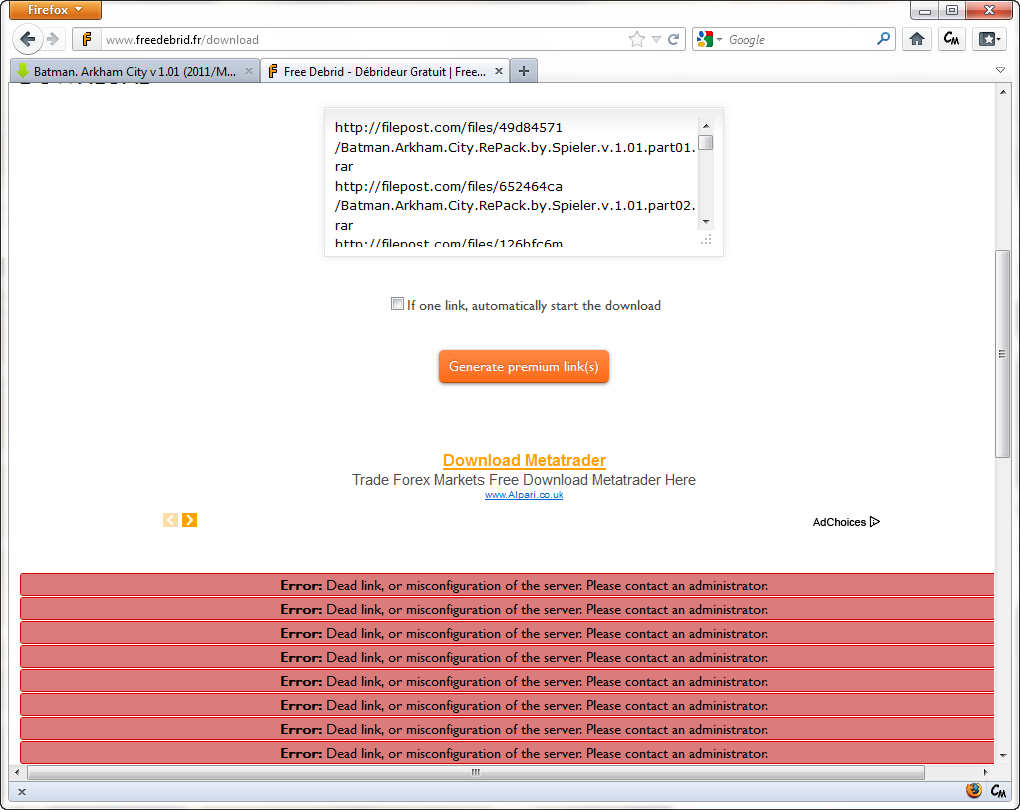
Task: Click the page scroll down arrow
Action: coord(1002,756)
